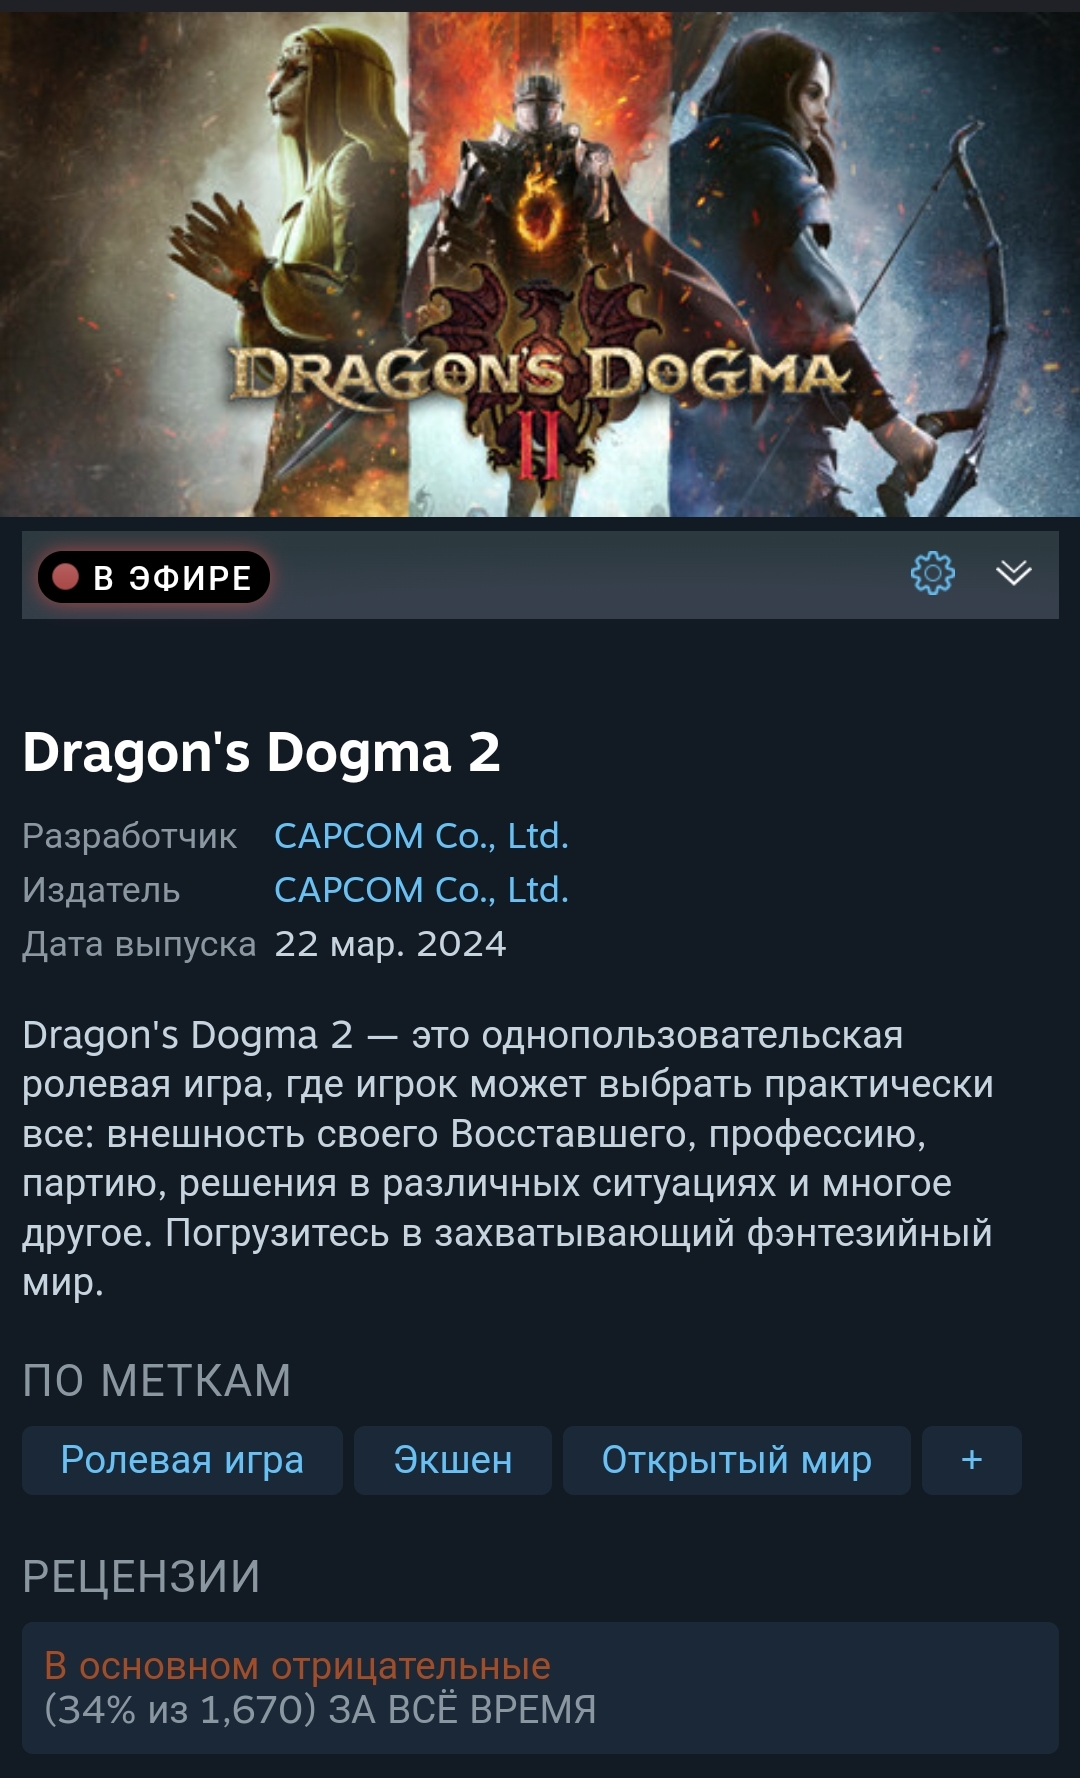1080x1778 pixels.
Task: Open publisher link CAPCOM Co., Ltd.
Action: 421,890
